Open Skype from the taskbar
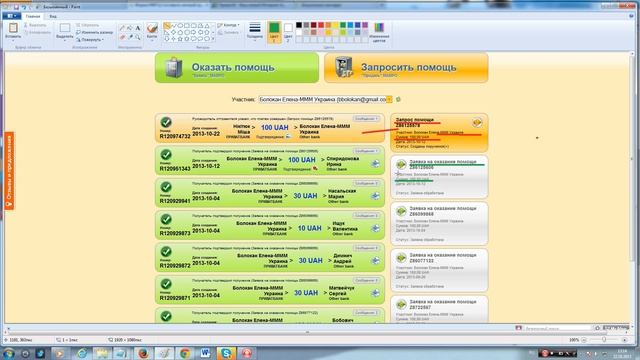The image size is (640, 360). [226, 353]
